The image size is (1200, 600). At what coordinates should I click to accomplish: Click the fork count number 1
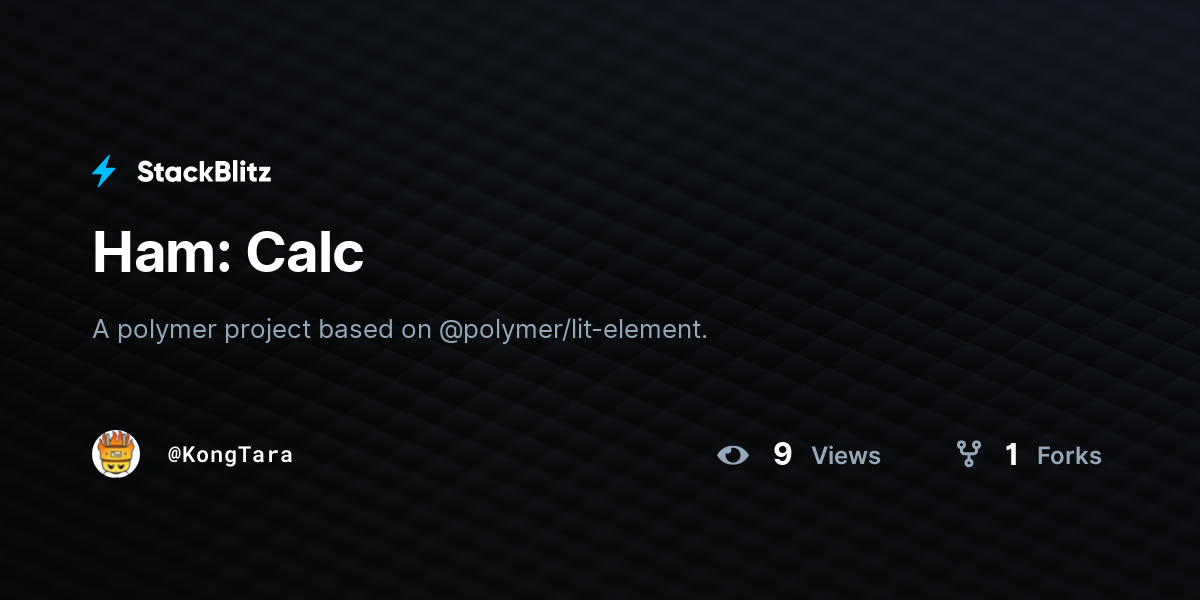point(1012,455)
